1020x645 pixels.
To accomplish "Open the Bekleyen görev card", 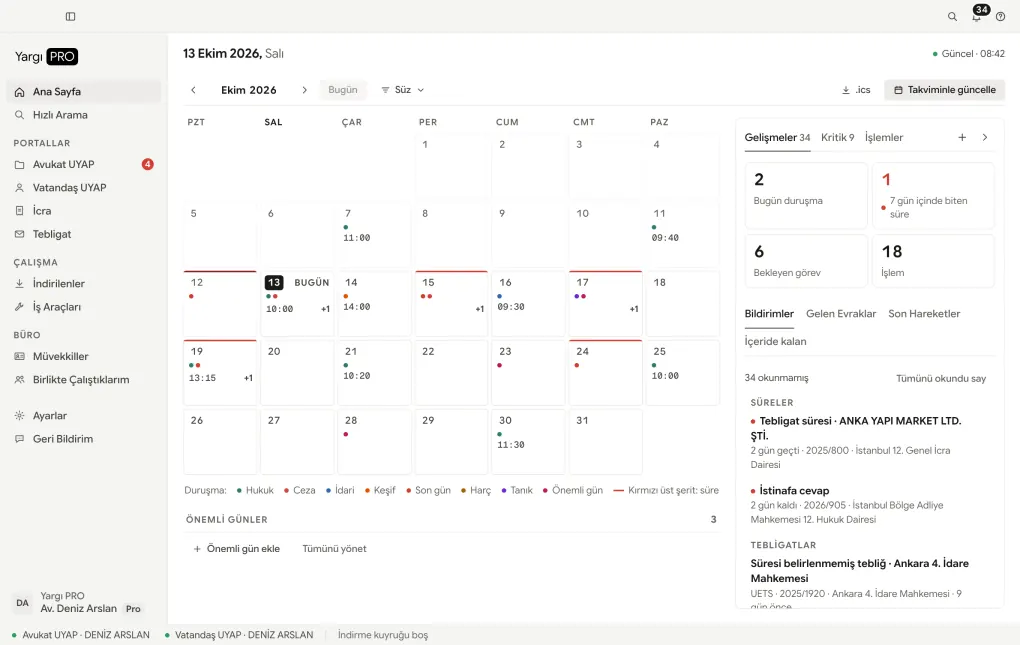I will point(806,261).
